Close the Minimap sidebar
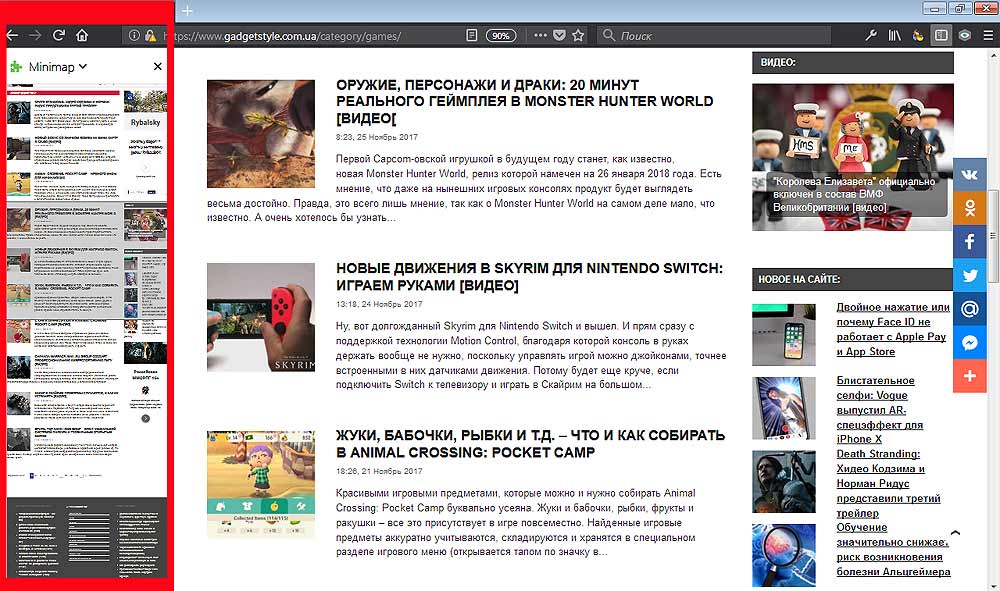This screenshot has width=1000, height=591. pyautogui.click(x=158, y=66)
